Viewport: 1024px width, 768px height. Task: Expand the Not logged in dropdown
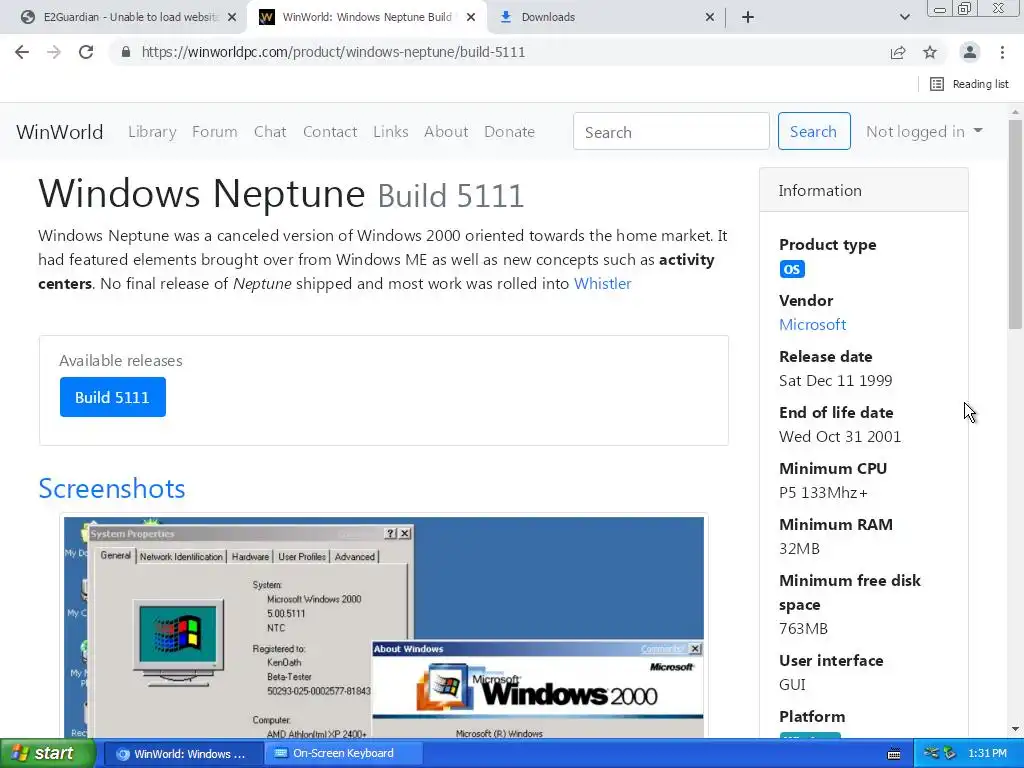[924, 132]
